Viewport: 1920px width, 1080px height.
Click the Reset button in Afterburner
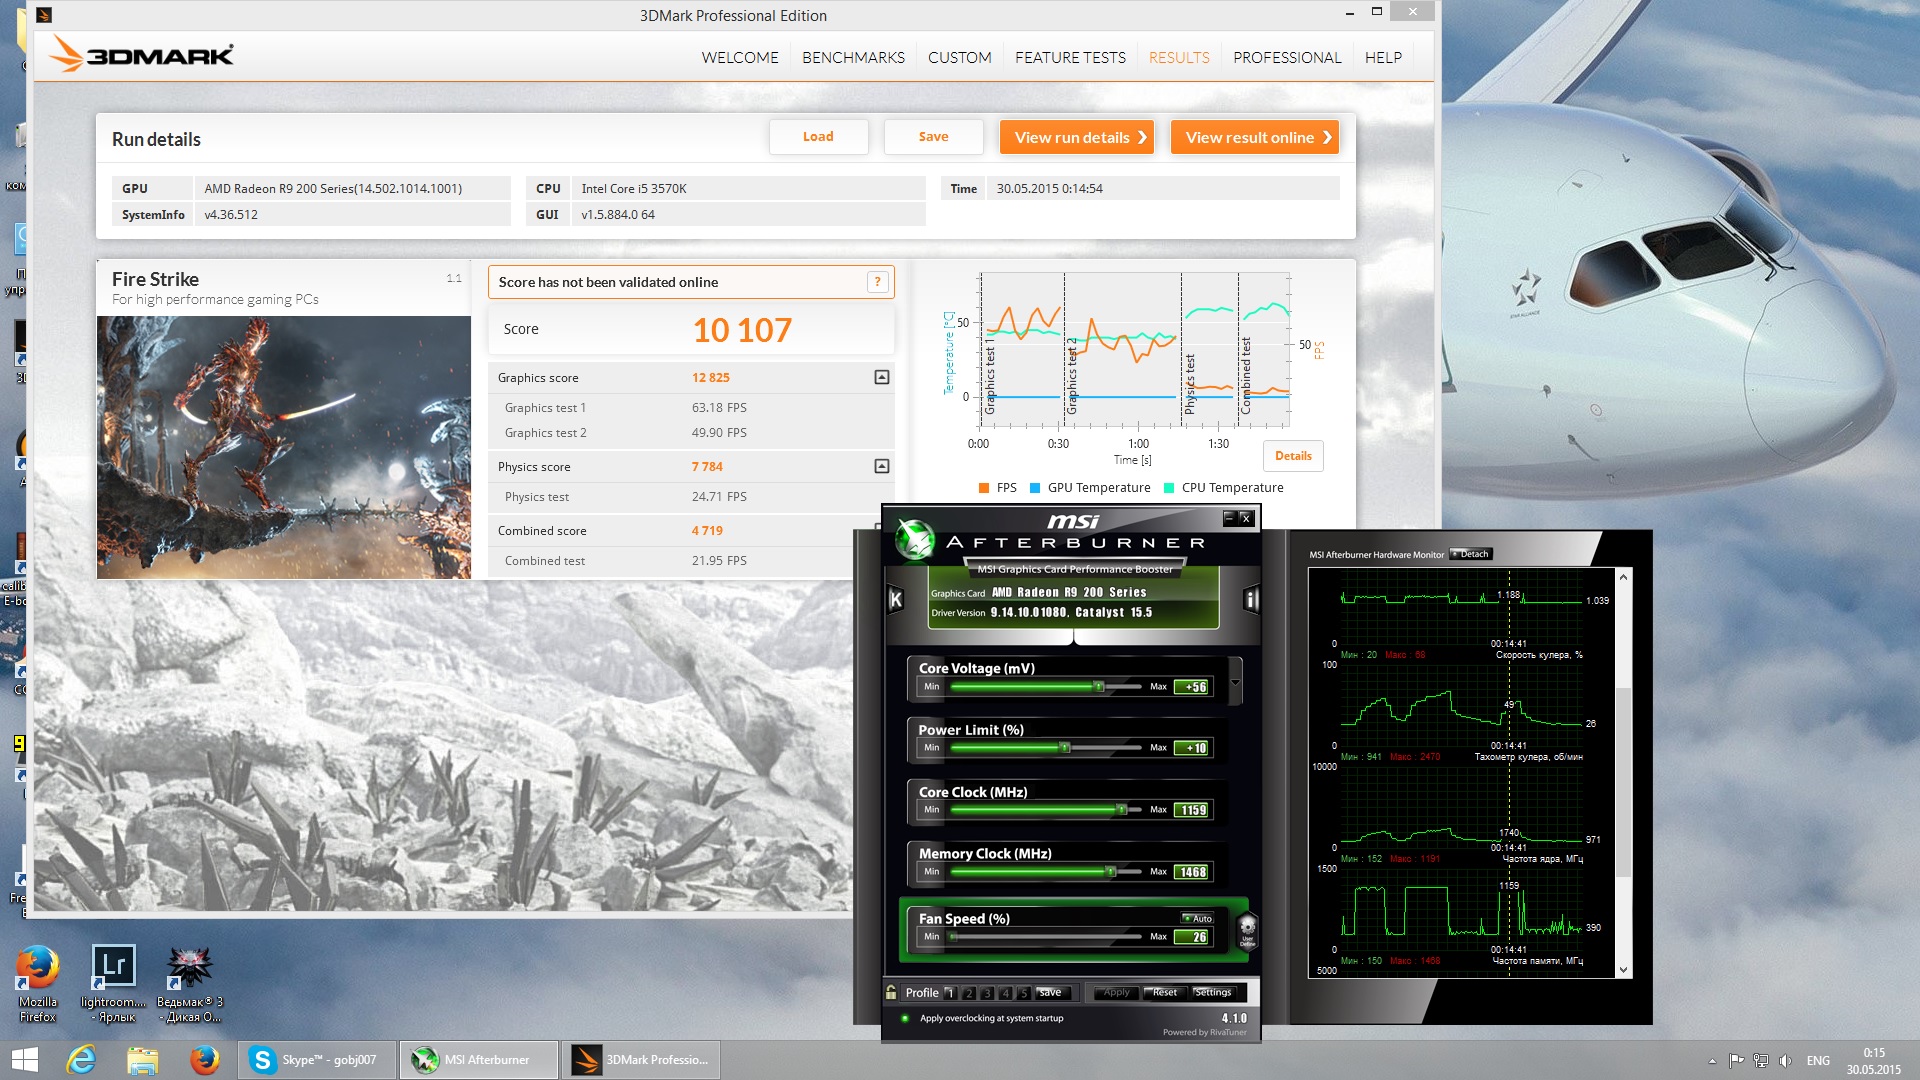pyautogui.click(x=1164, y=993)
